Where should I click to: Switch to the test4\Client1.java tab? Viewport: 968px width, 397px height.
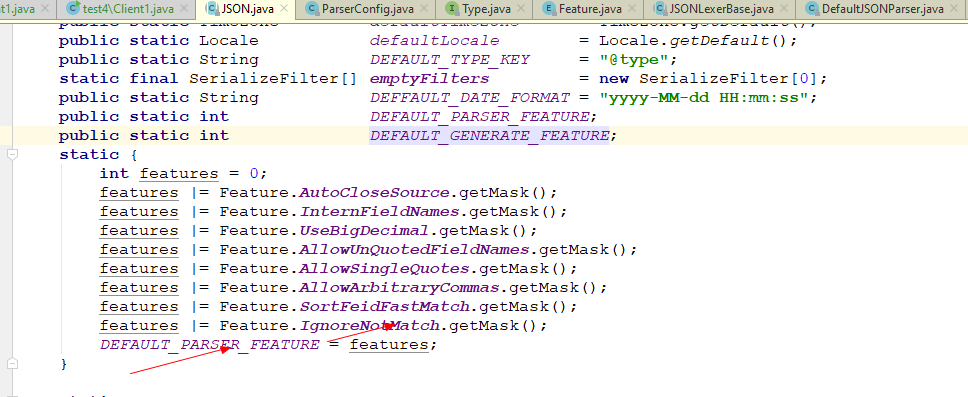click(x=128, y=9)
